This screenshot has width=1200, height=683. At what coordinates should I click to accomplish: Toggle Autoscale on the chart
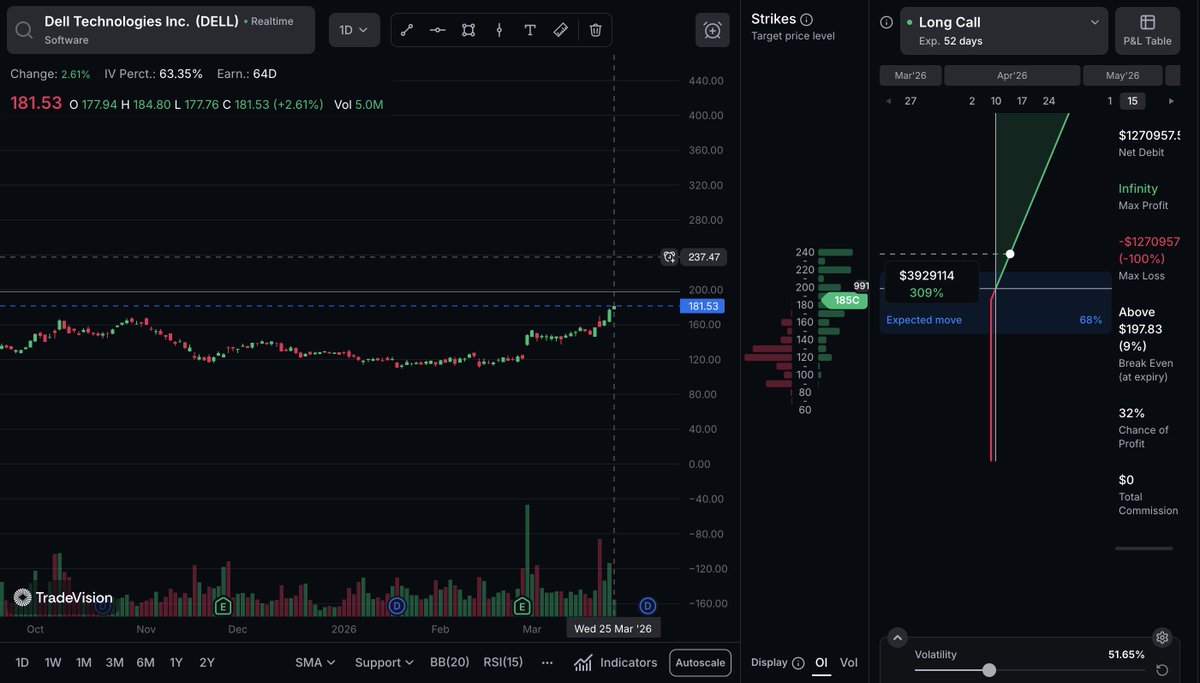[700, 662]
